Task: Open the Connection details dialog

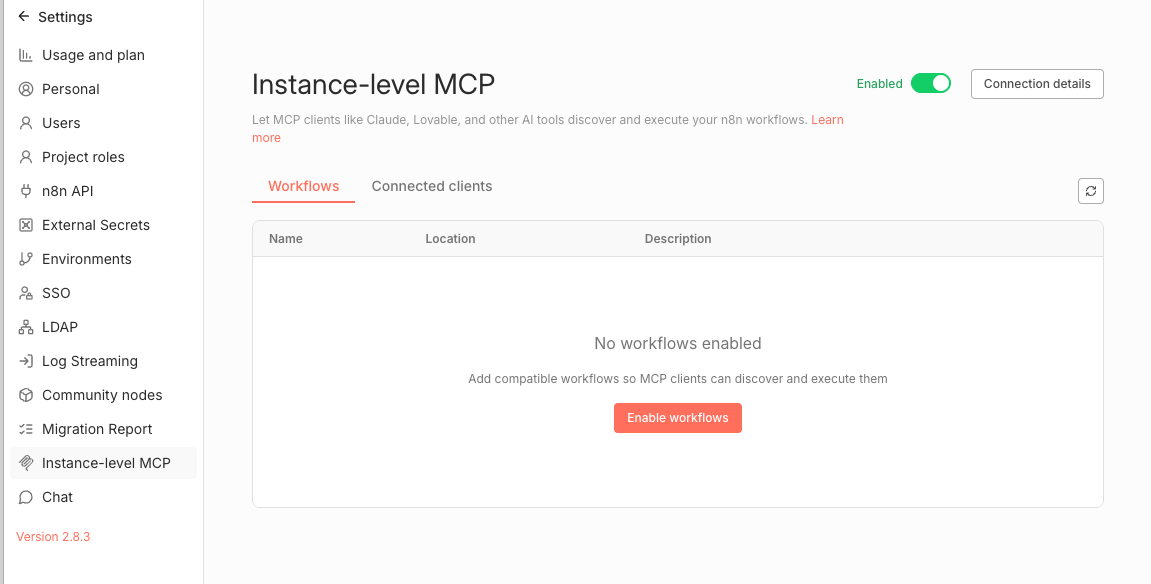Action: pyautogui.click(x=1037, y=84)
